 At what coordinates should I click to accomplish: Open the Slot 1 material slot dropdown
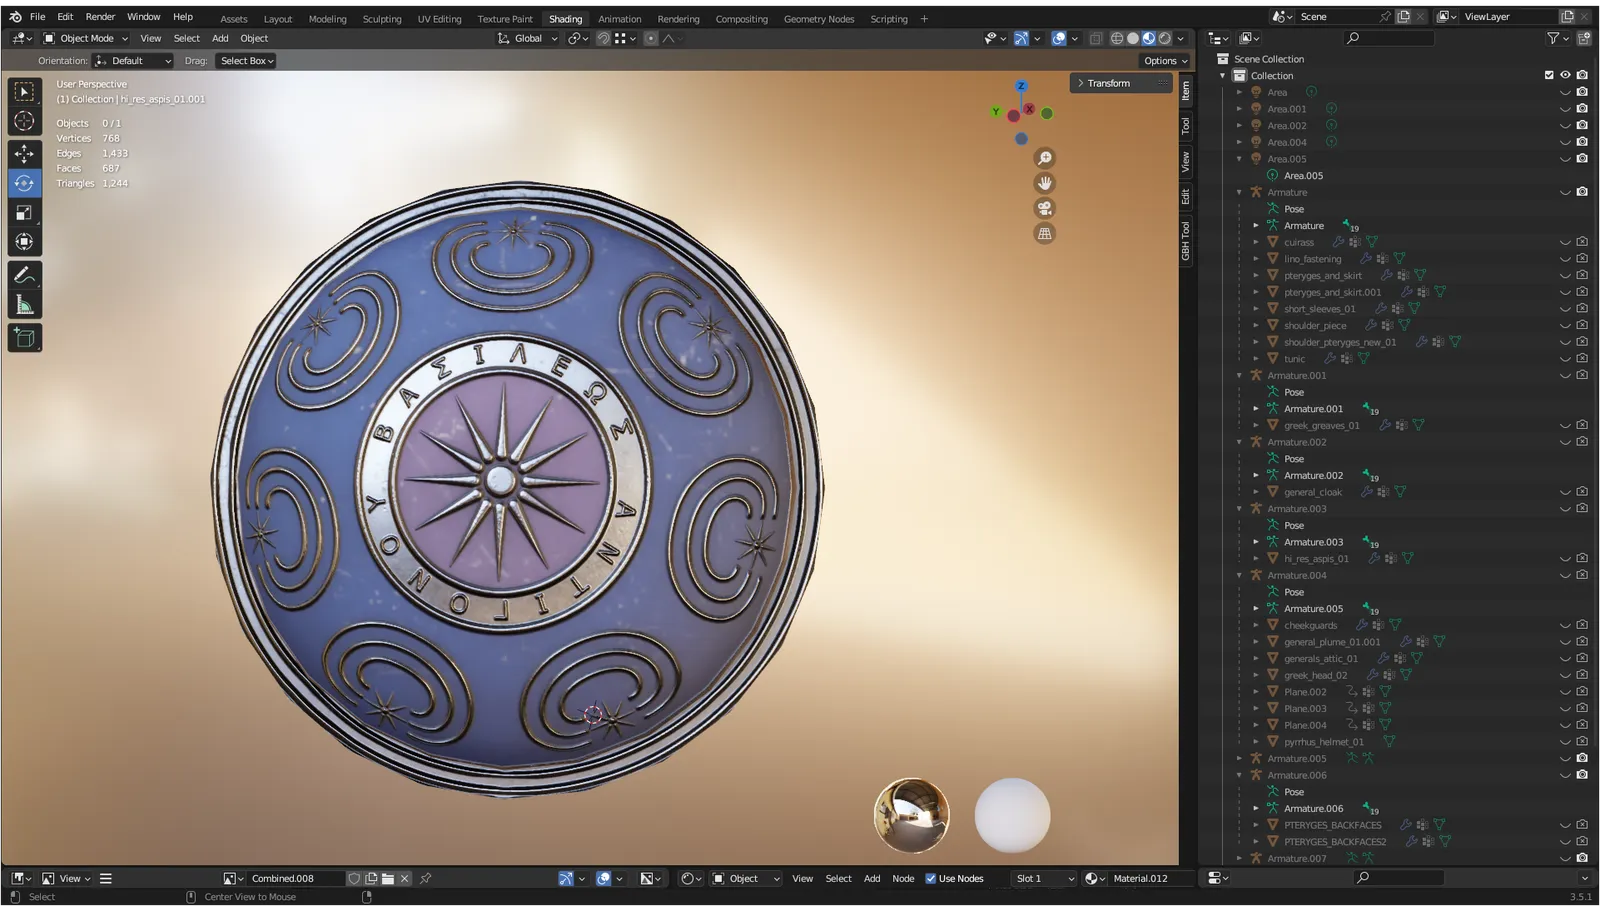pyautogui.click(x=1044, y=878)
